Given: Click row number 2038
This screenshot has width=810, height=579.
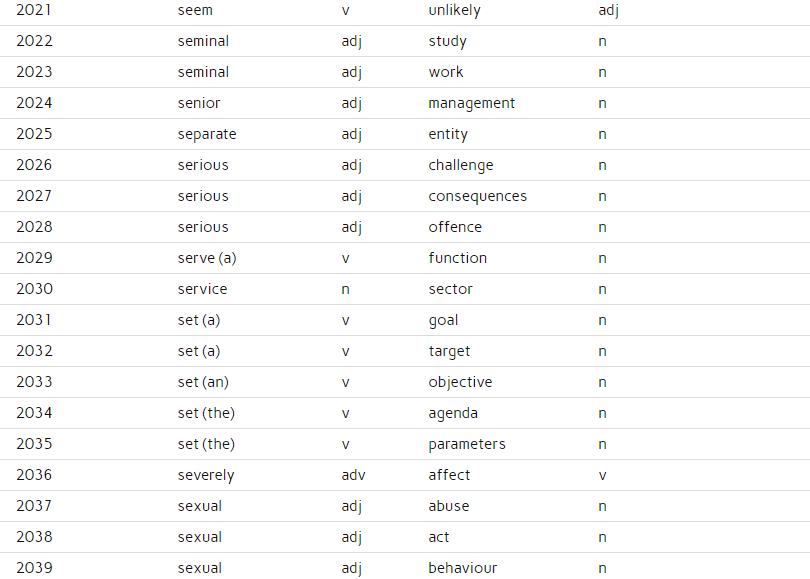Looking at the screenshot, I should tap(34, 537).
